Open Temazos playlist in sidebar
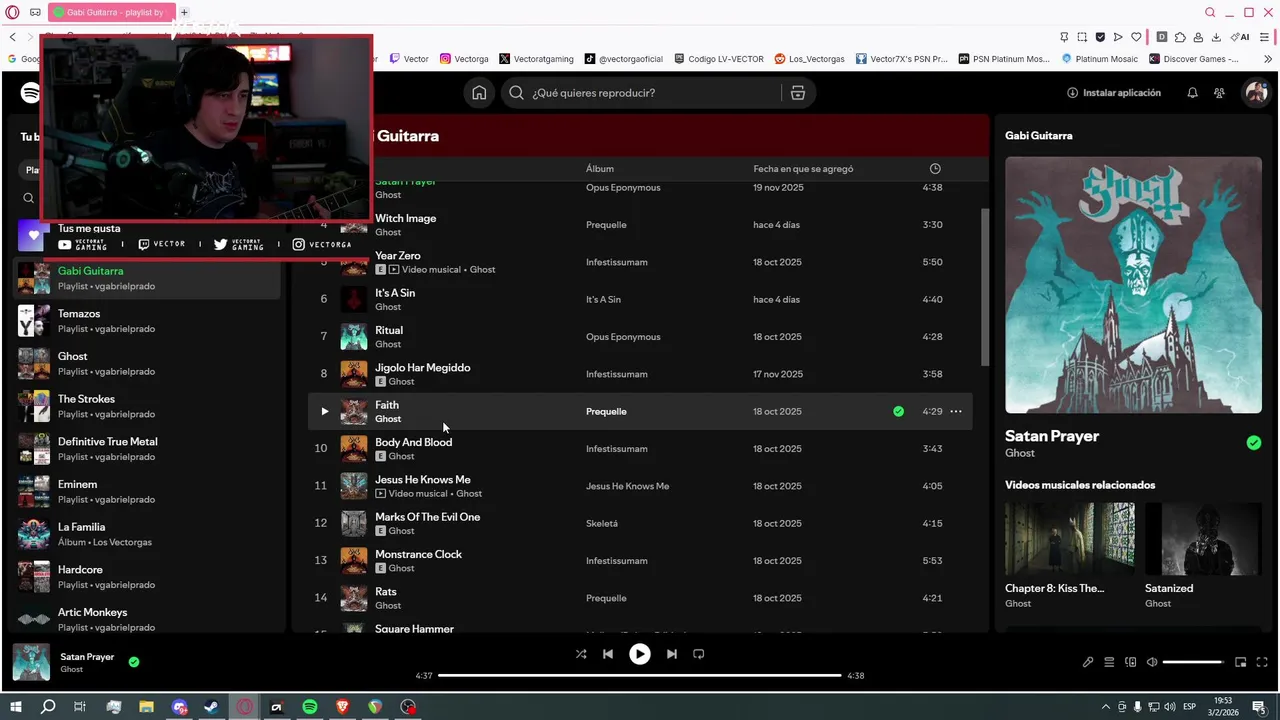The image size is (1280, 720). [x=148, y=321]
